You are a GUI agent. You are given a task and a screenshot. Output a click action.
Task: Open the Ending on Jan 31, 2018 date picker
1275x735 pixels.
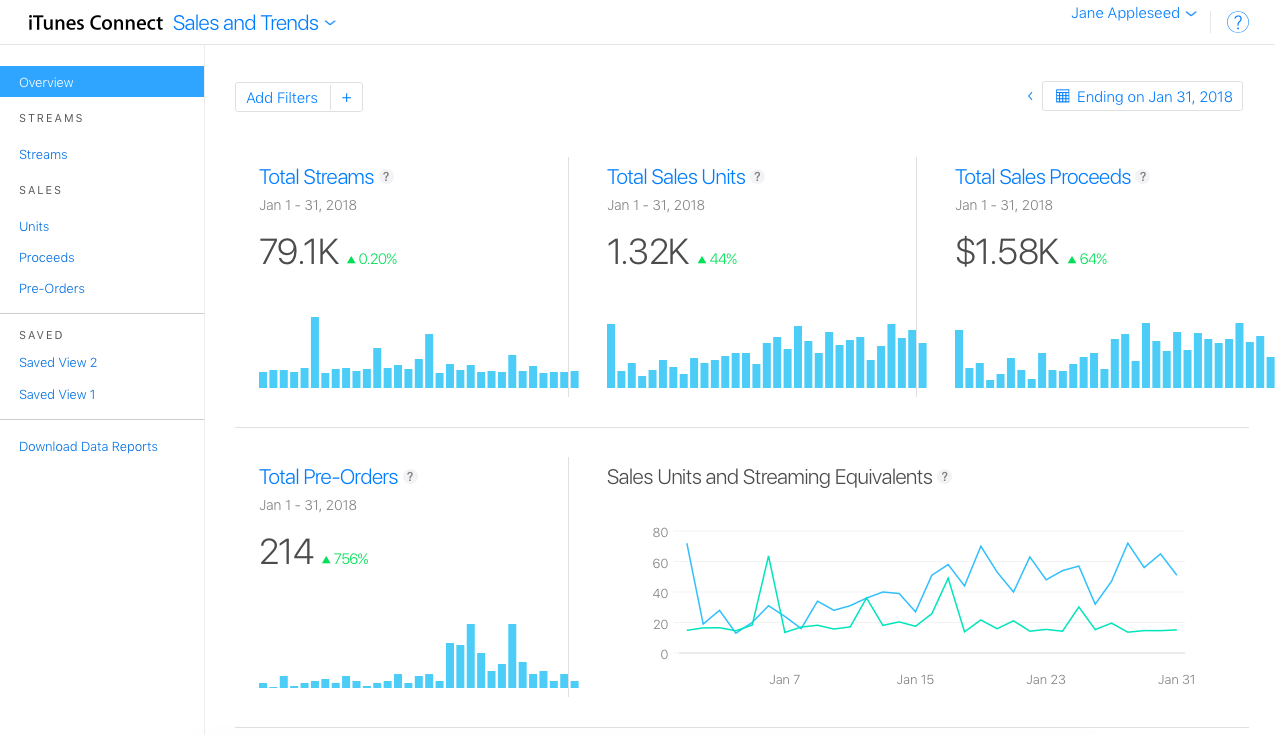[x=1143, y=96]
